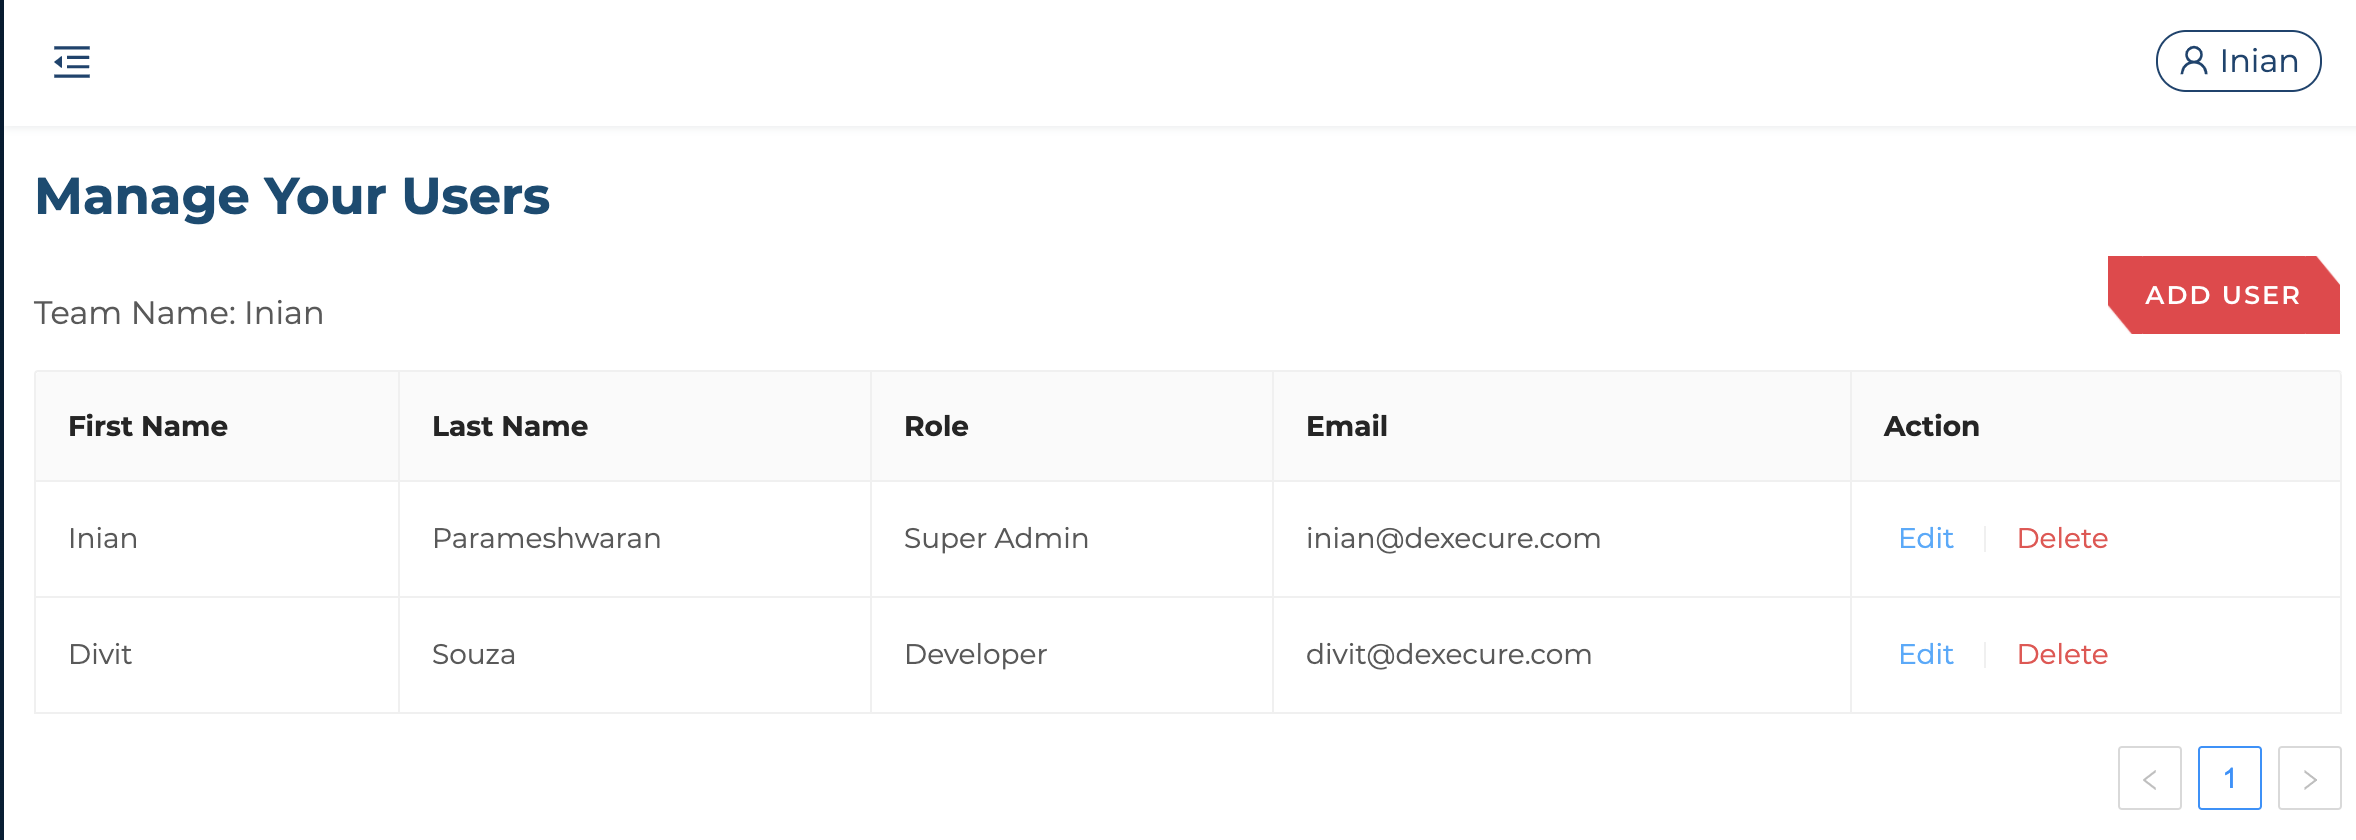Click the user avatar icon beside Inian

point(2193,61)
